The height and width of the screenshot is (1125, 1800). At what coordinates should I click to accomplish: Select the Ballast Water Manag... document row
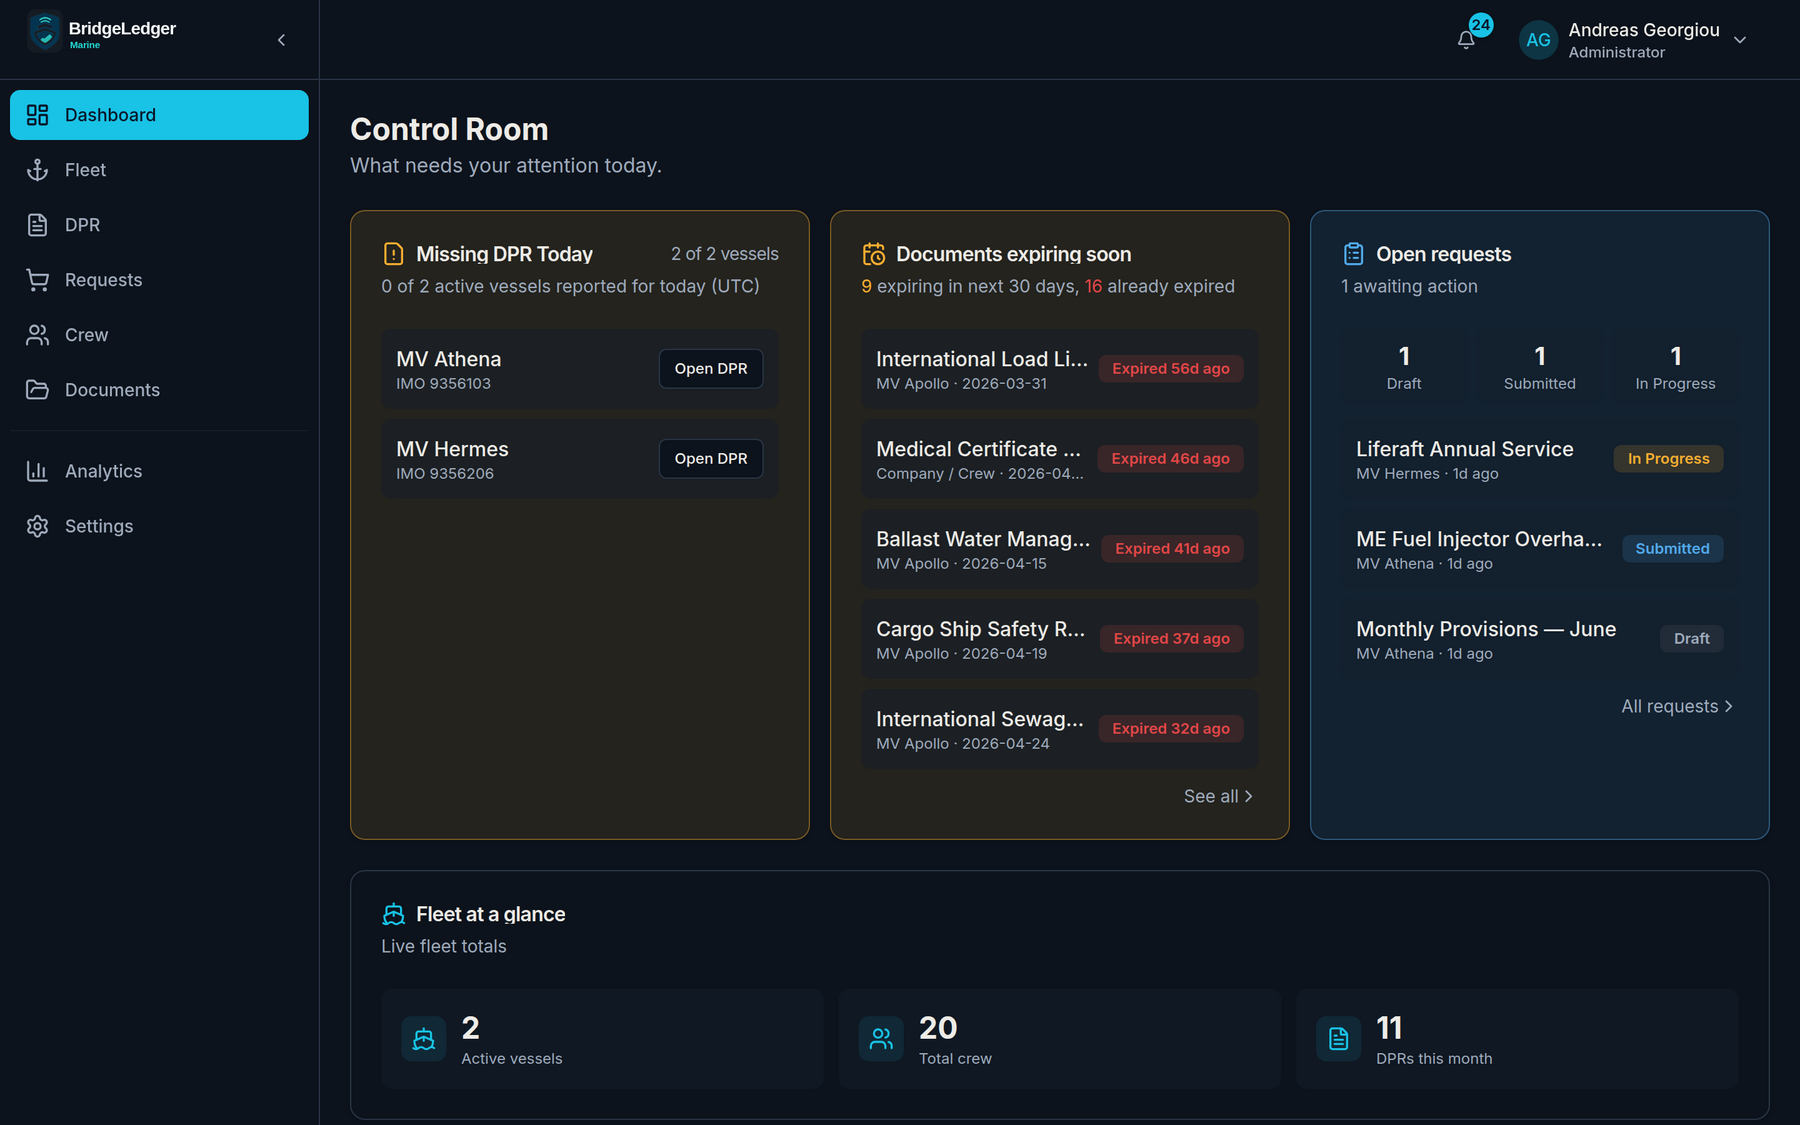click(1060, 549)
